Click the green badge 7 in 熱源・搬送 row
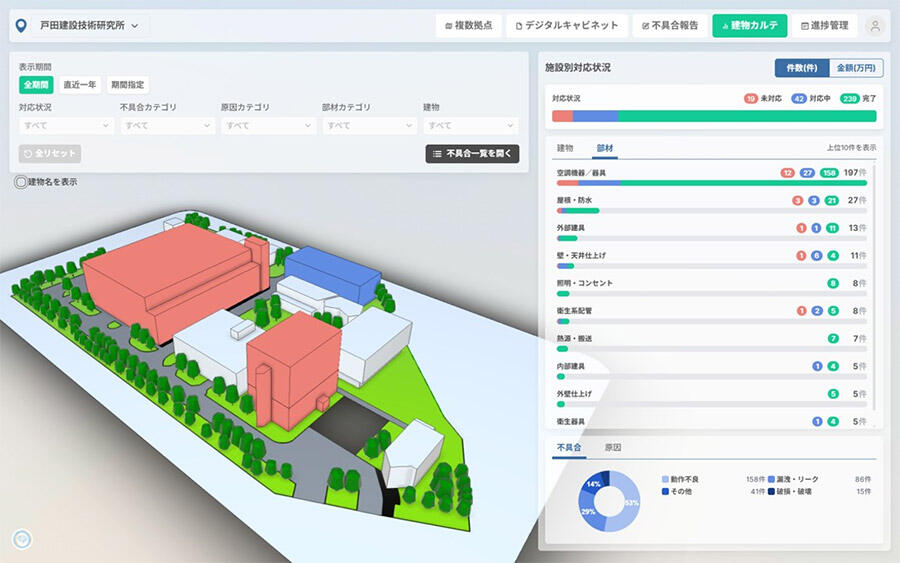900x563 pixels. tap(833, 339)
